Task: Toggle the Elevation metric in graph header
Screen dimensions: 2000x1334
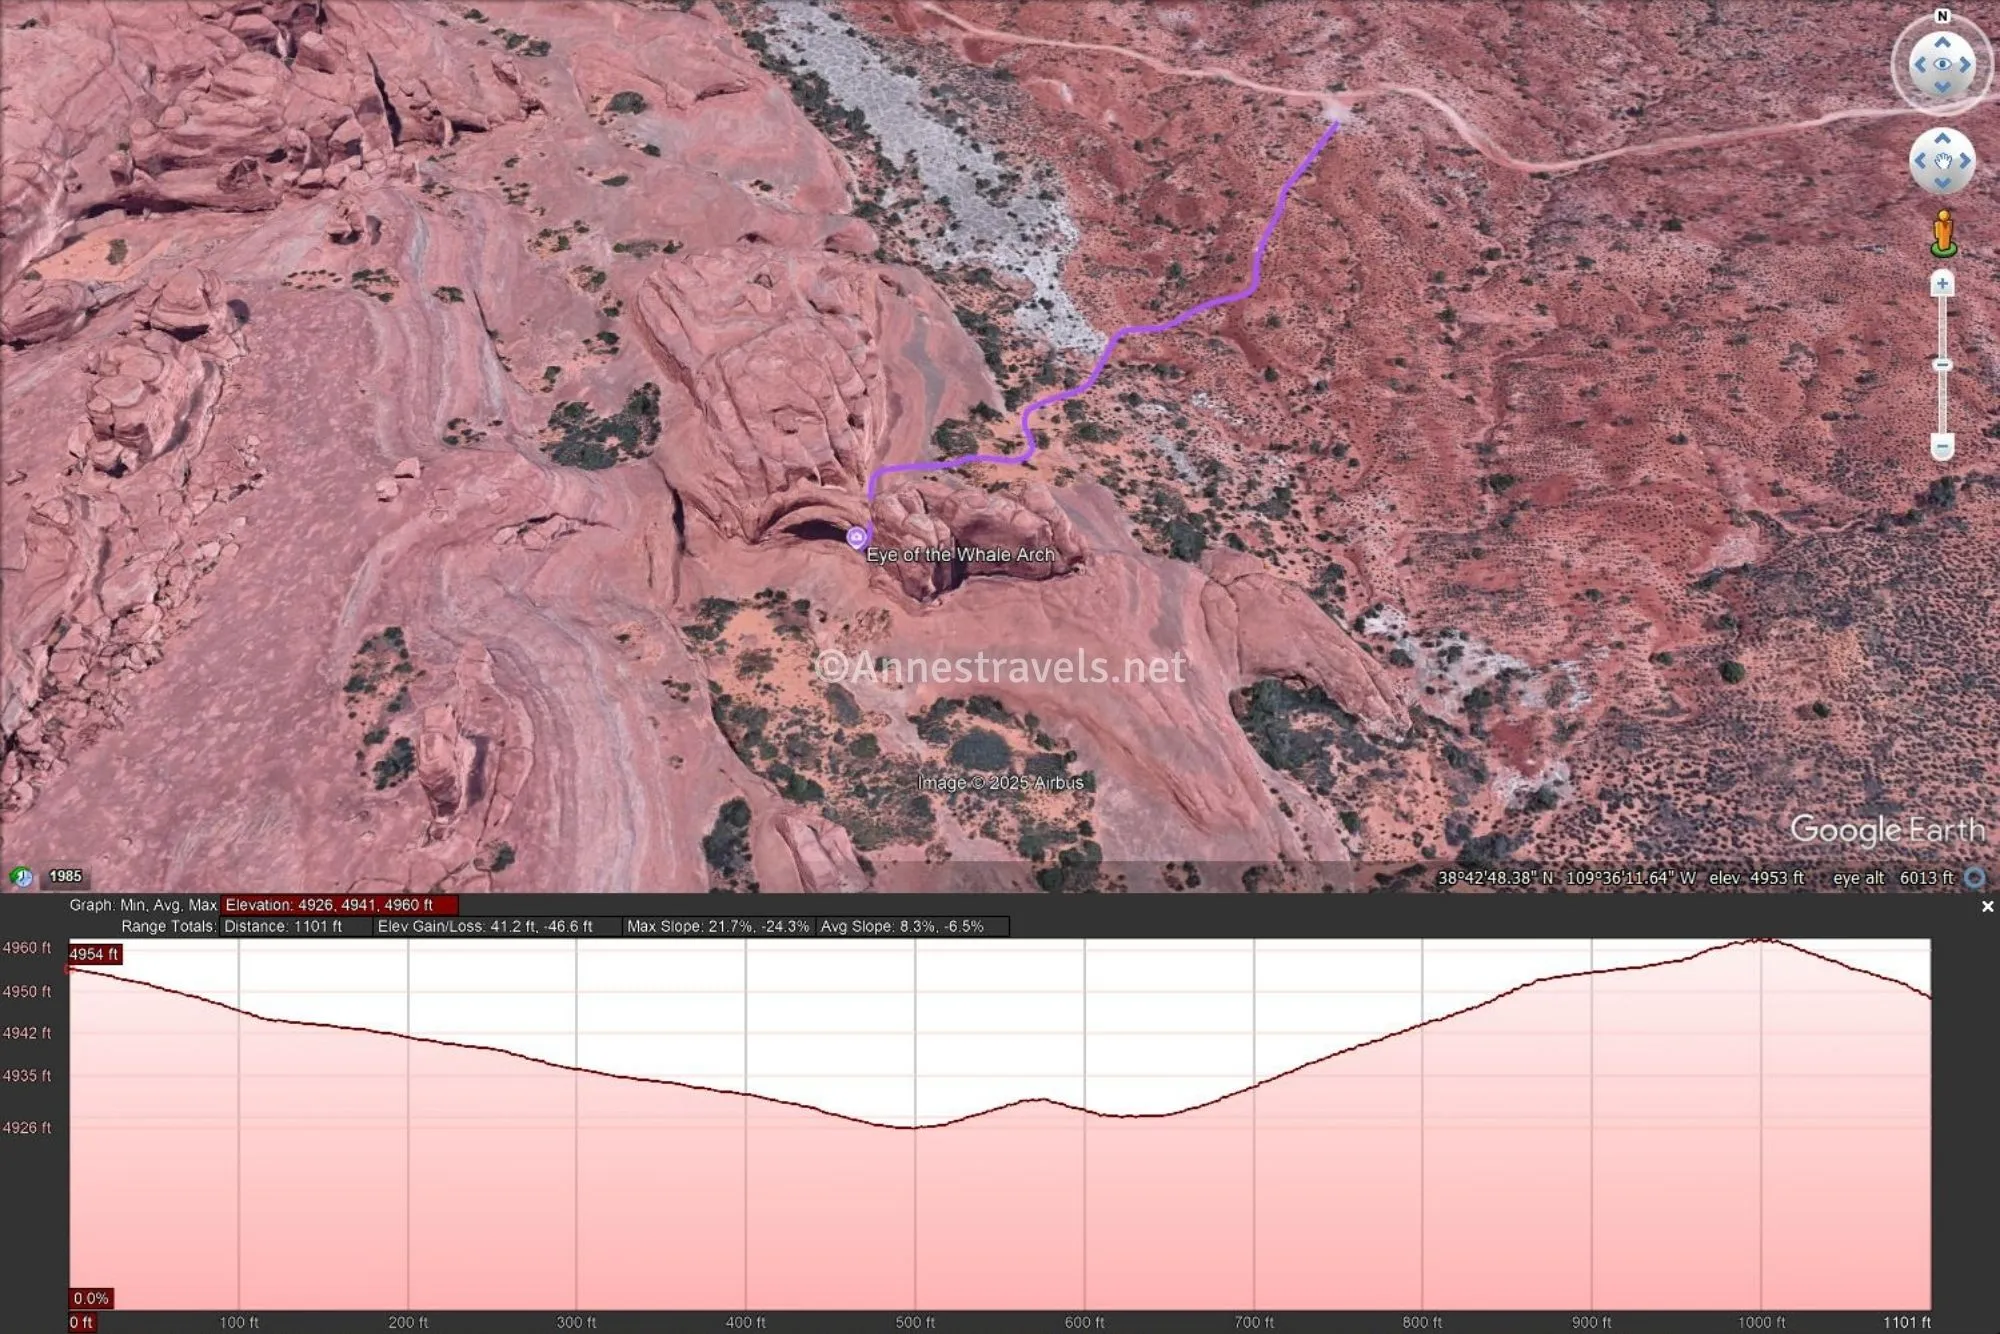Action: click(339, 905)
